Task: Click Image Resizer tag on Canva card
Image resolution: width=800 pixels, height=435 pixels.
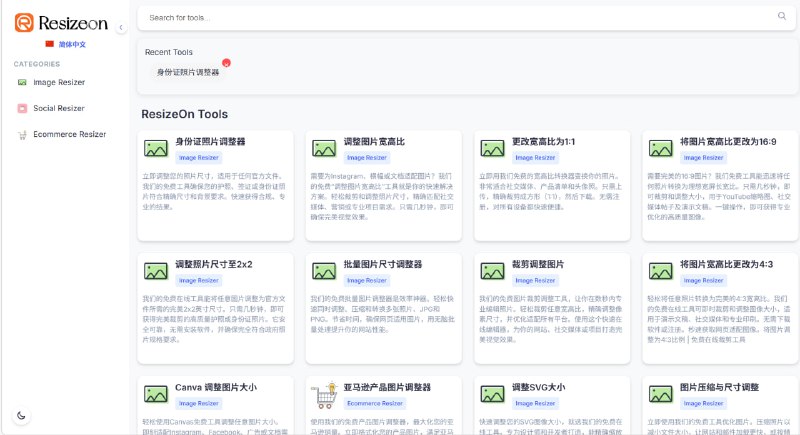Action: pyautogui.click(x=198, y=403)
